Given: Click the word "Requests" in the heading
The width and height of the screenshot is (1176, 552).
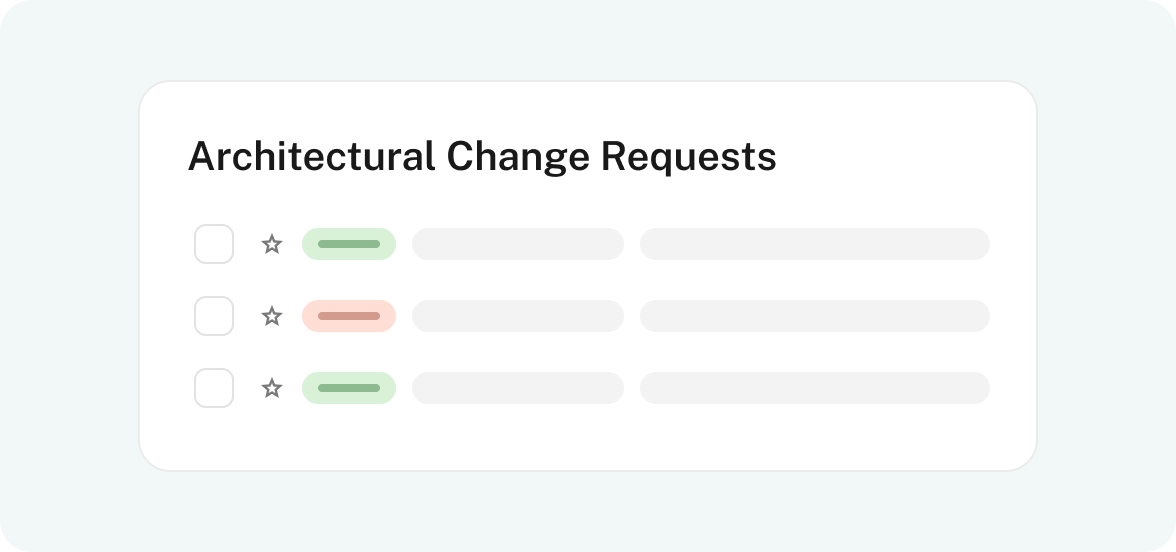Looking at the screenshot, I should [688, 158].
